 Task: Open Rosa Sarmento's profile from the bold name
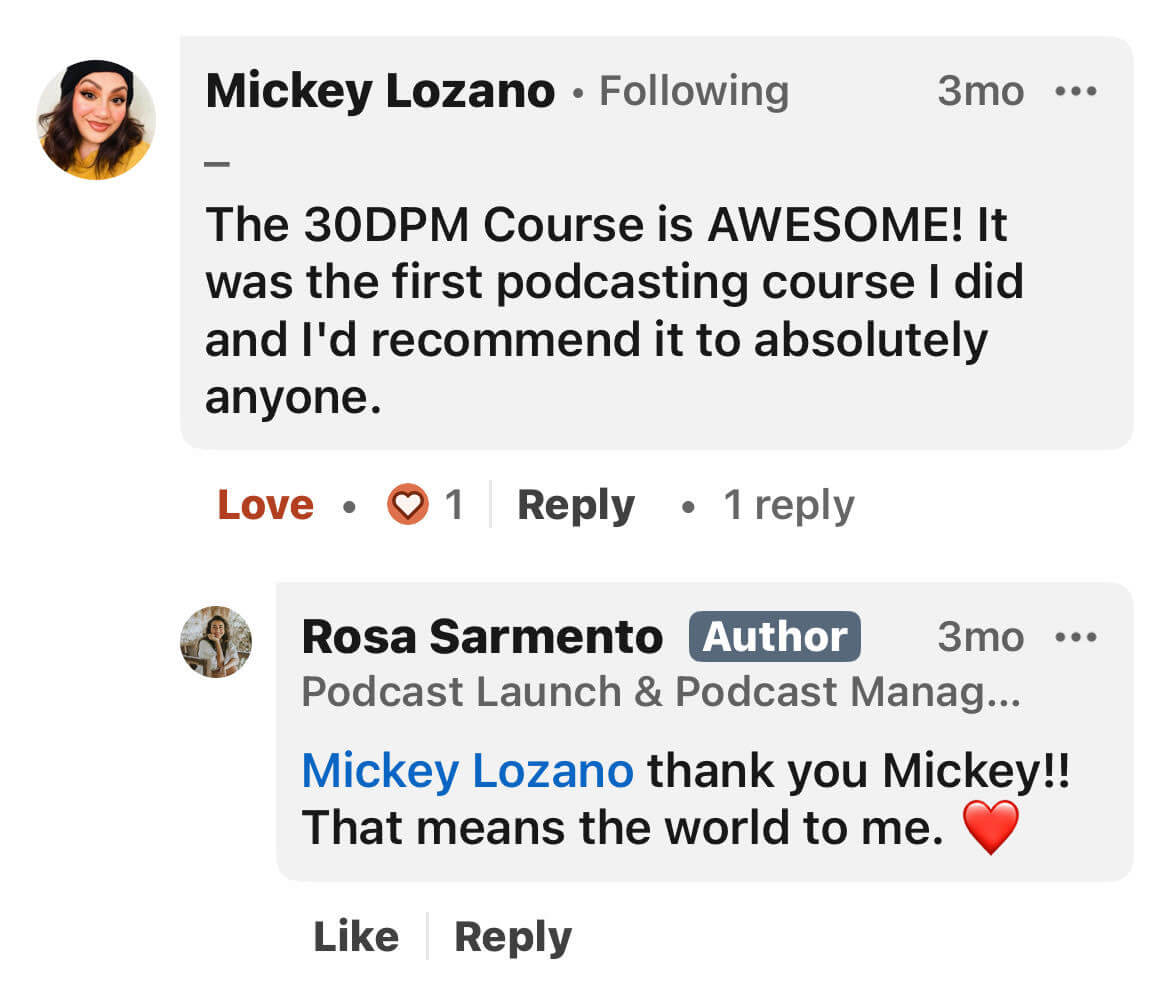pos(482,637)
